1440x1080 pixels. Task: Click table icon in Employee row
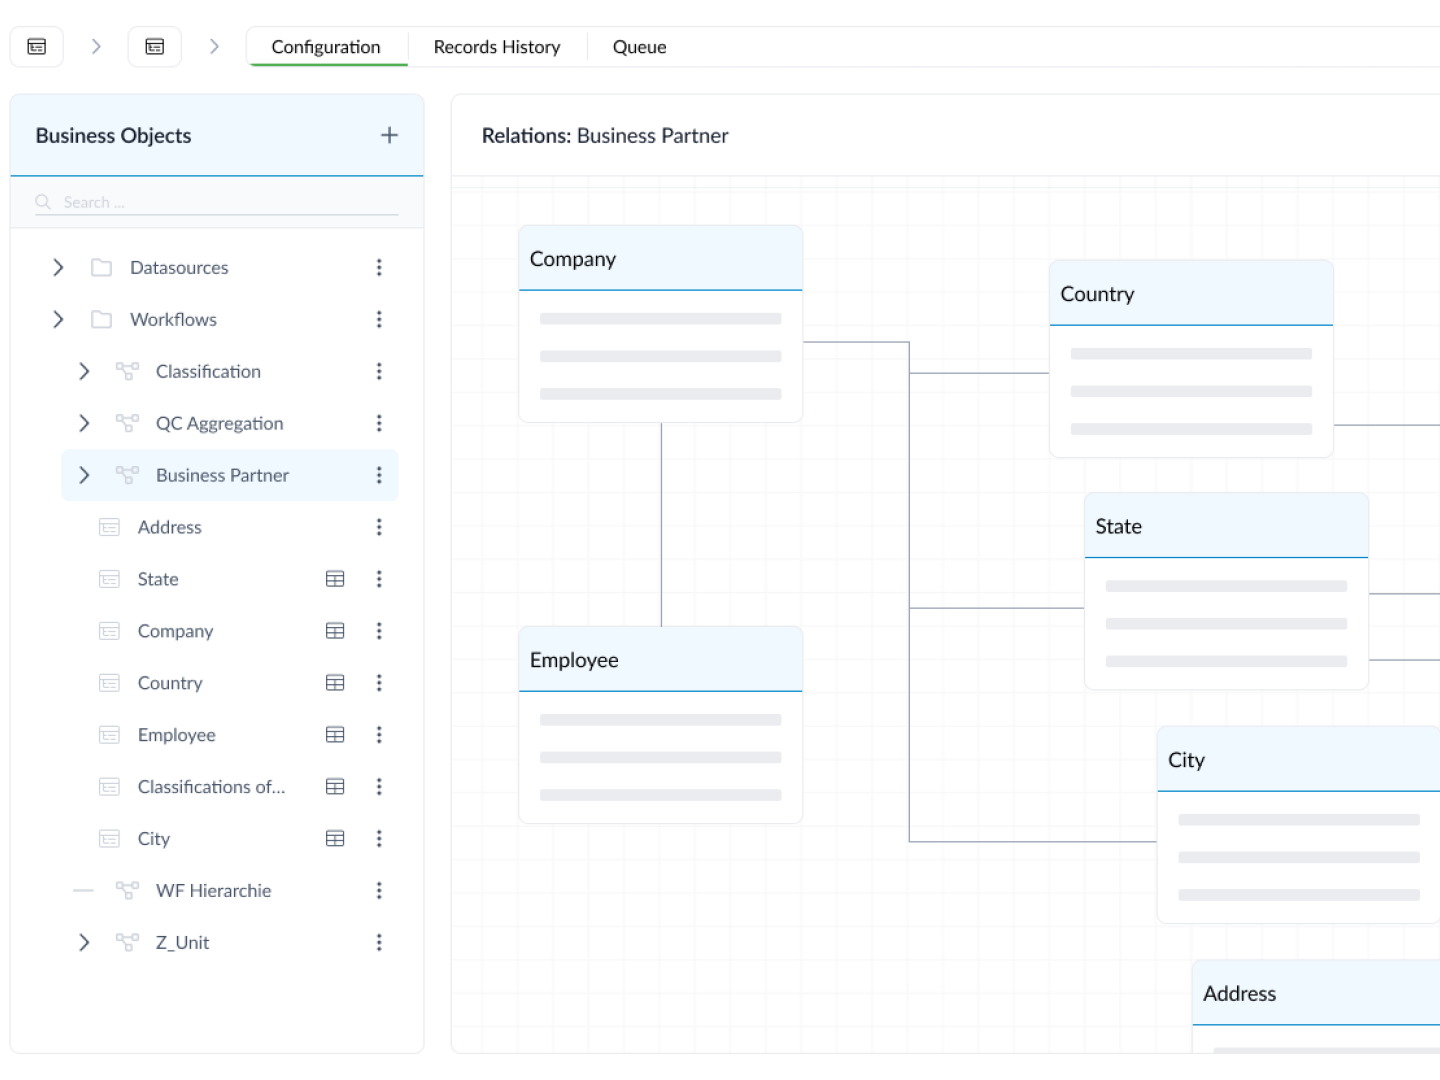335,735
